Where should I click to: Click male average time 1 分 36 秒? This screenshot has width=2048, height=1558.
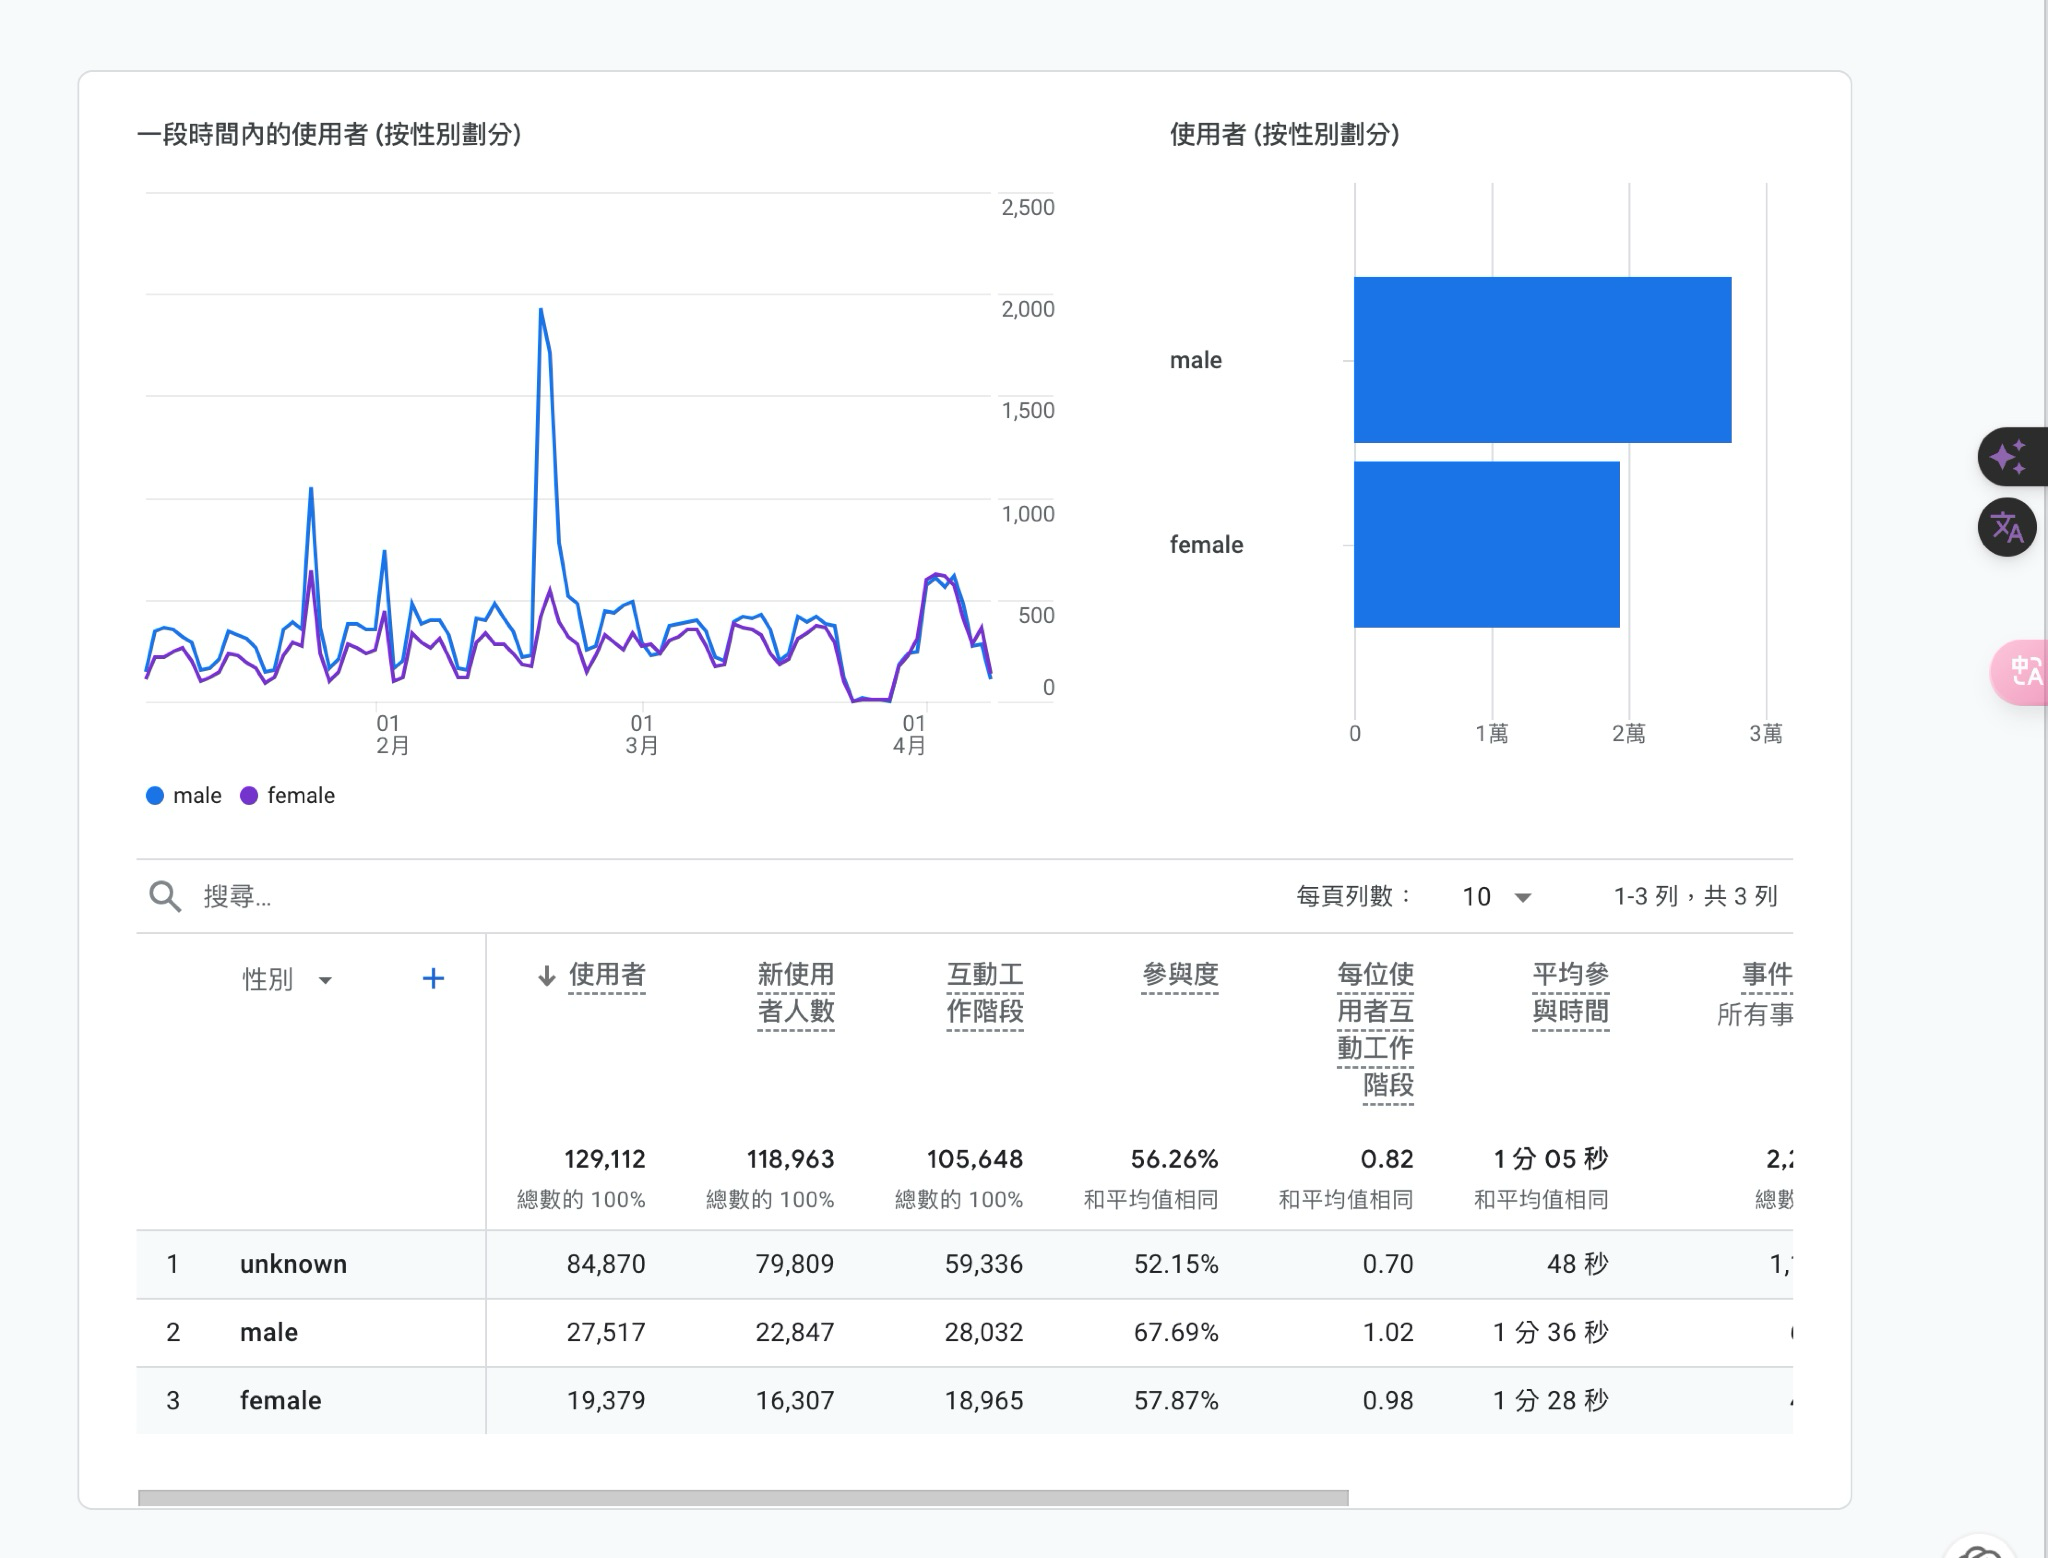pyautogui.click(x=1551, y=1332)
